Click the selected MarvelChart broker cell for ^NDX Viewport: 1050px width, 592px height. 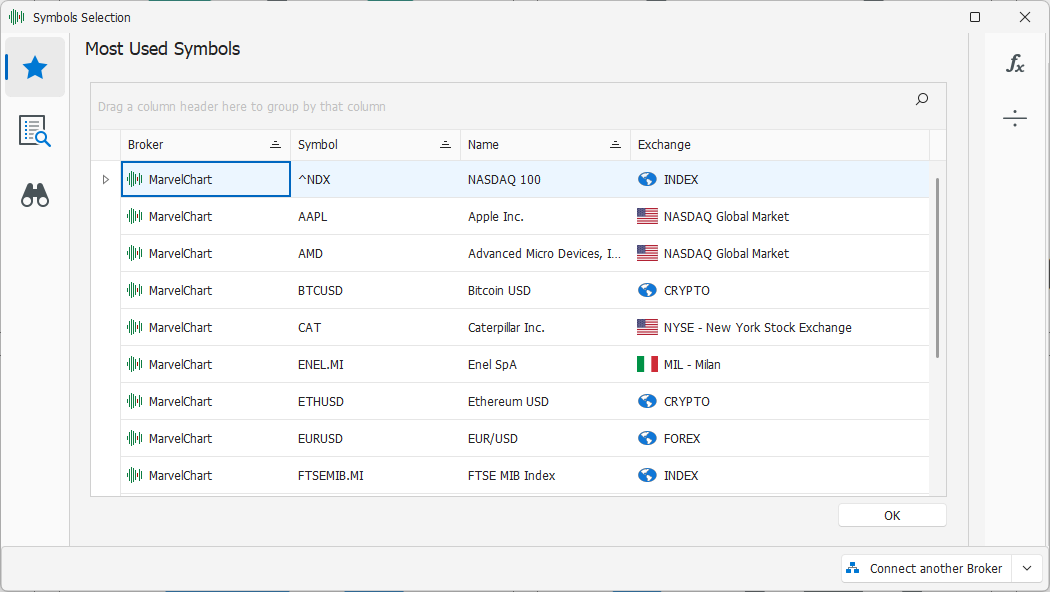pyautogui.click(x=206, y=179)
